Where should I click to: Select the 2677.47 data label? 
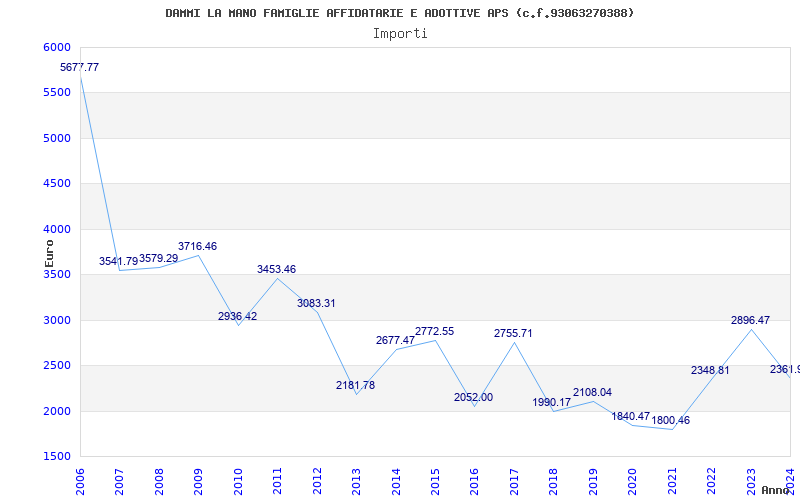(395, 340)
